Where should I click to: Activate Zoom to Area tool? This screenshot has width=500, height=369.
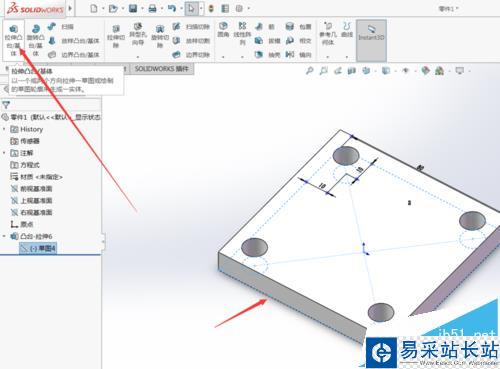point(324,71)
